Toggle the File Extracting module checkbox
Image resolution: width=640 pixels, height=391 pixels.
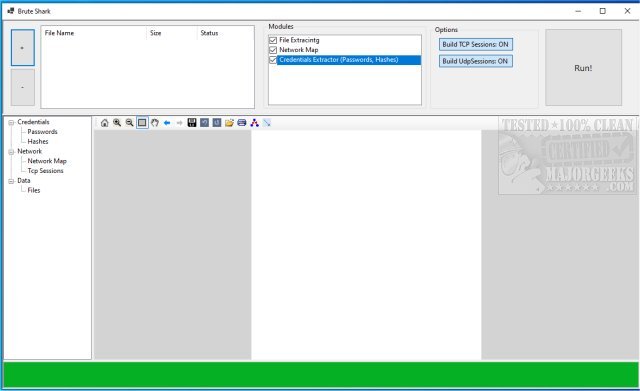point(273,40)
